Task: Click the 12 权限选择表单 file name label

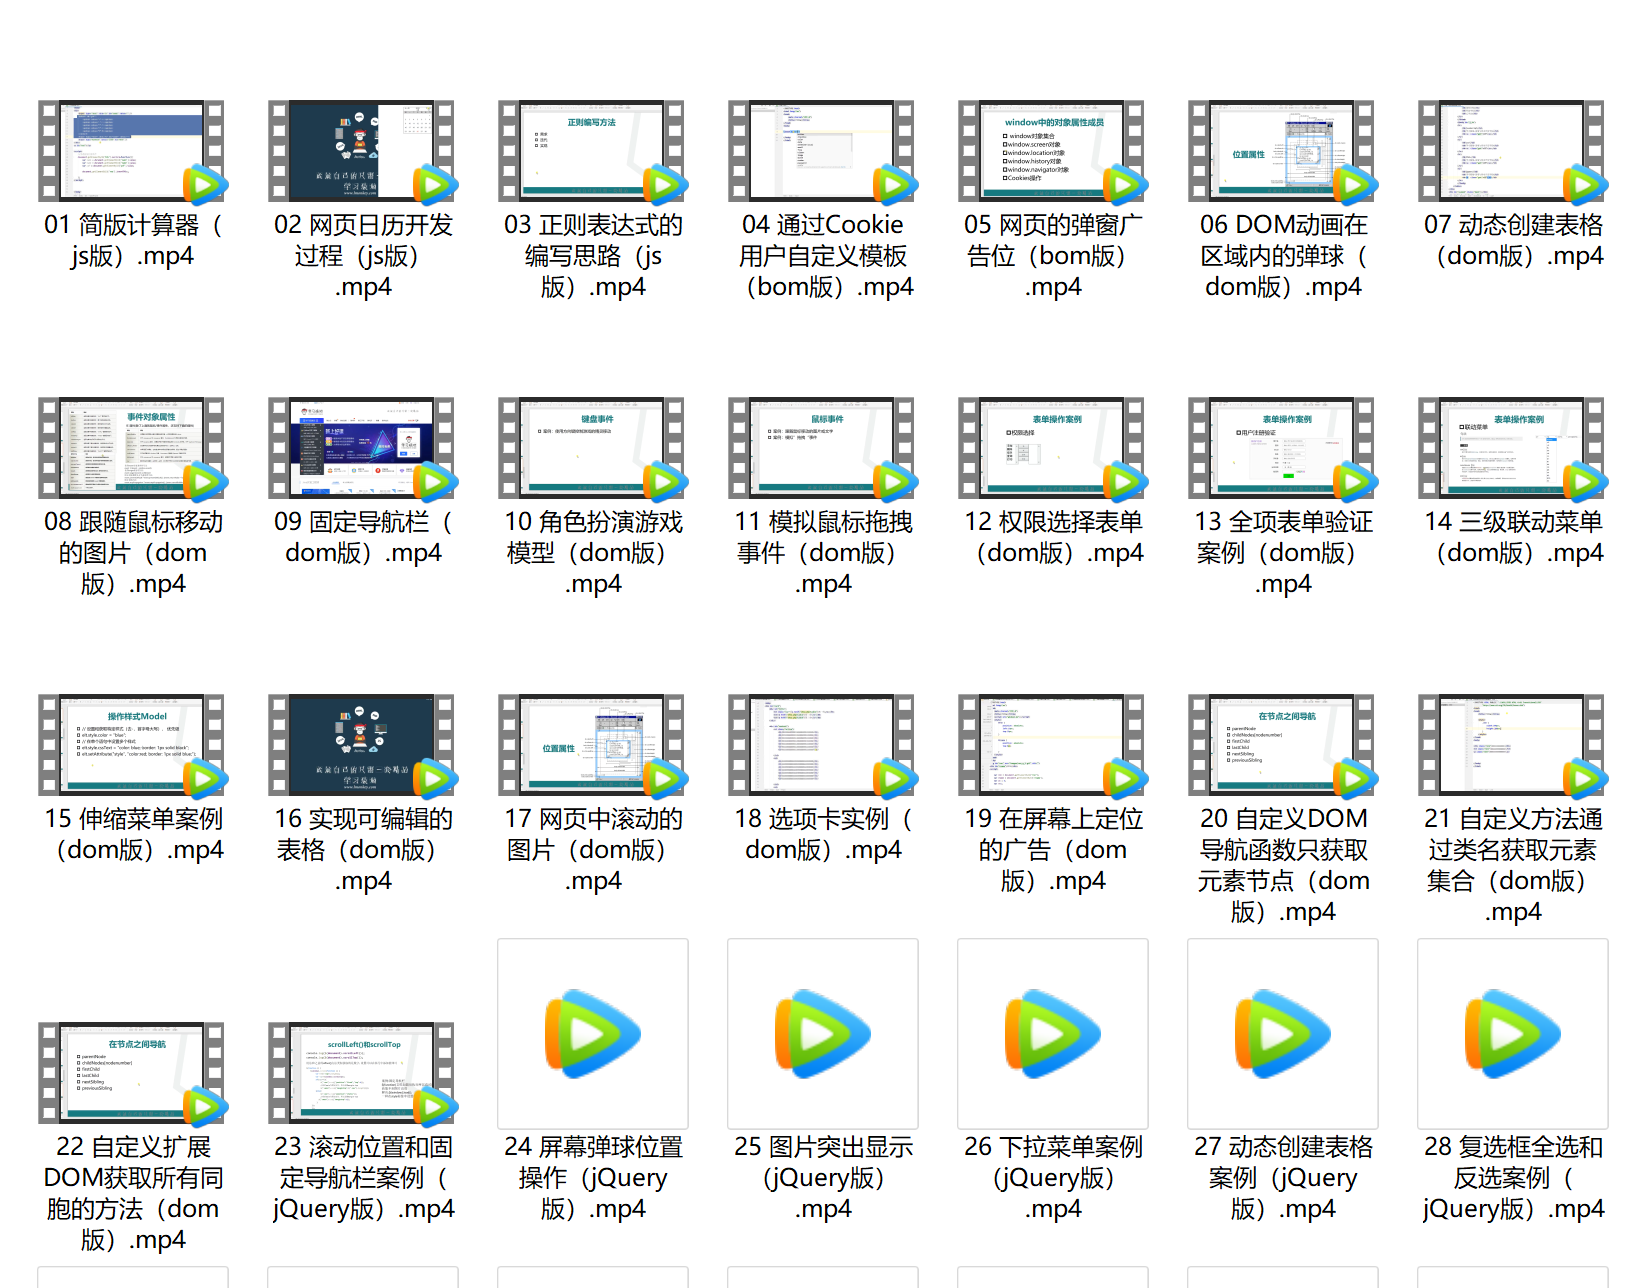Action: (x=1053, y=537)
